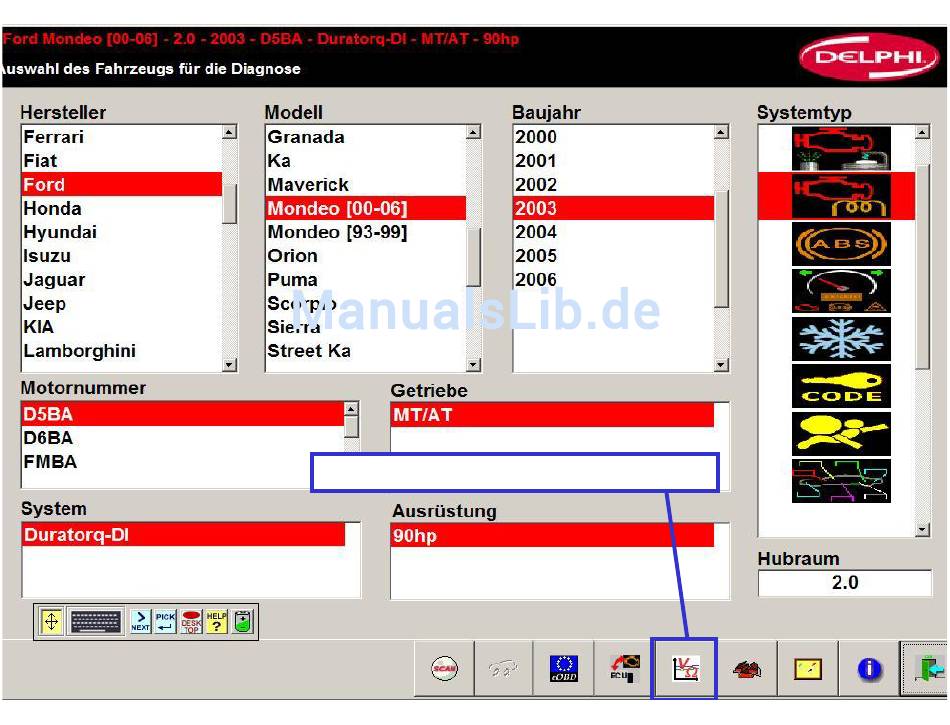Select Lamborghini manufacturer

click(122, 351)
